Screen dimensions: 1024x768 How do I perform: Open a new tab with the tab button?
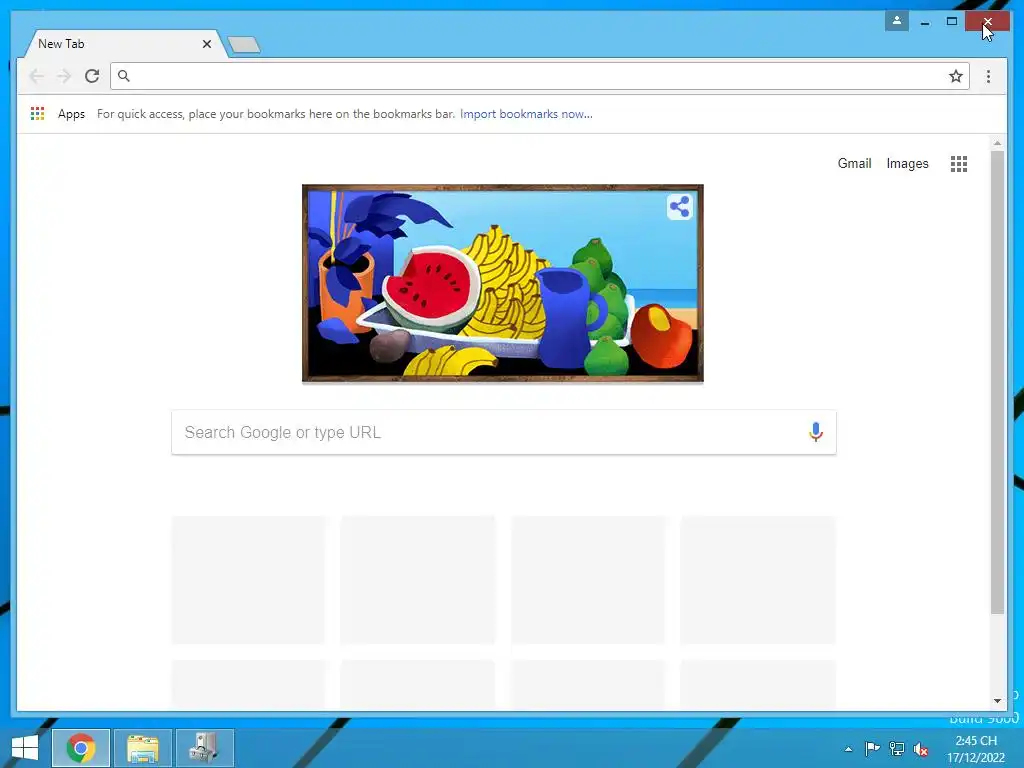click(x=244, y=44)
